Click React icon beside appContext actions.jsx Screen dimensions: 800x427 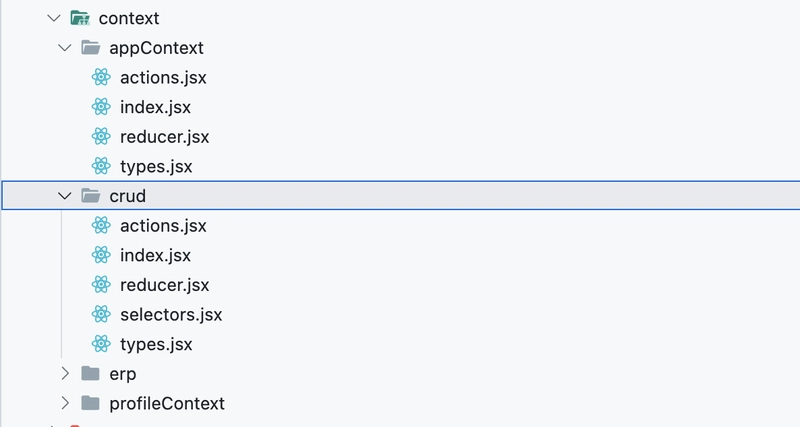tap(101, 77)
